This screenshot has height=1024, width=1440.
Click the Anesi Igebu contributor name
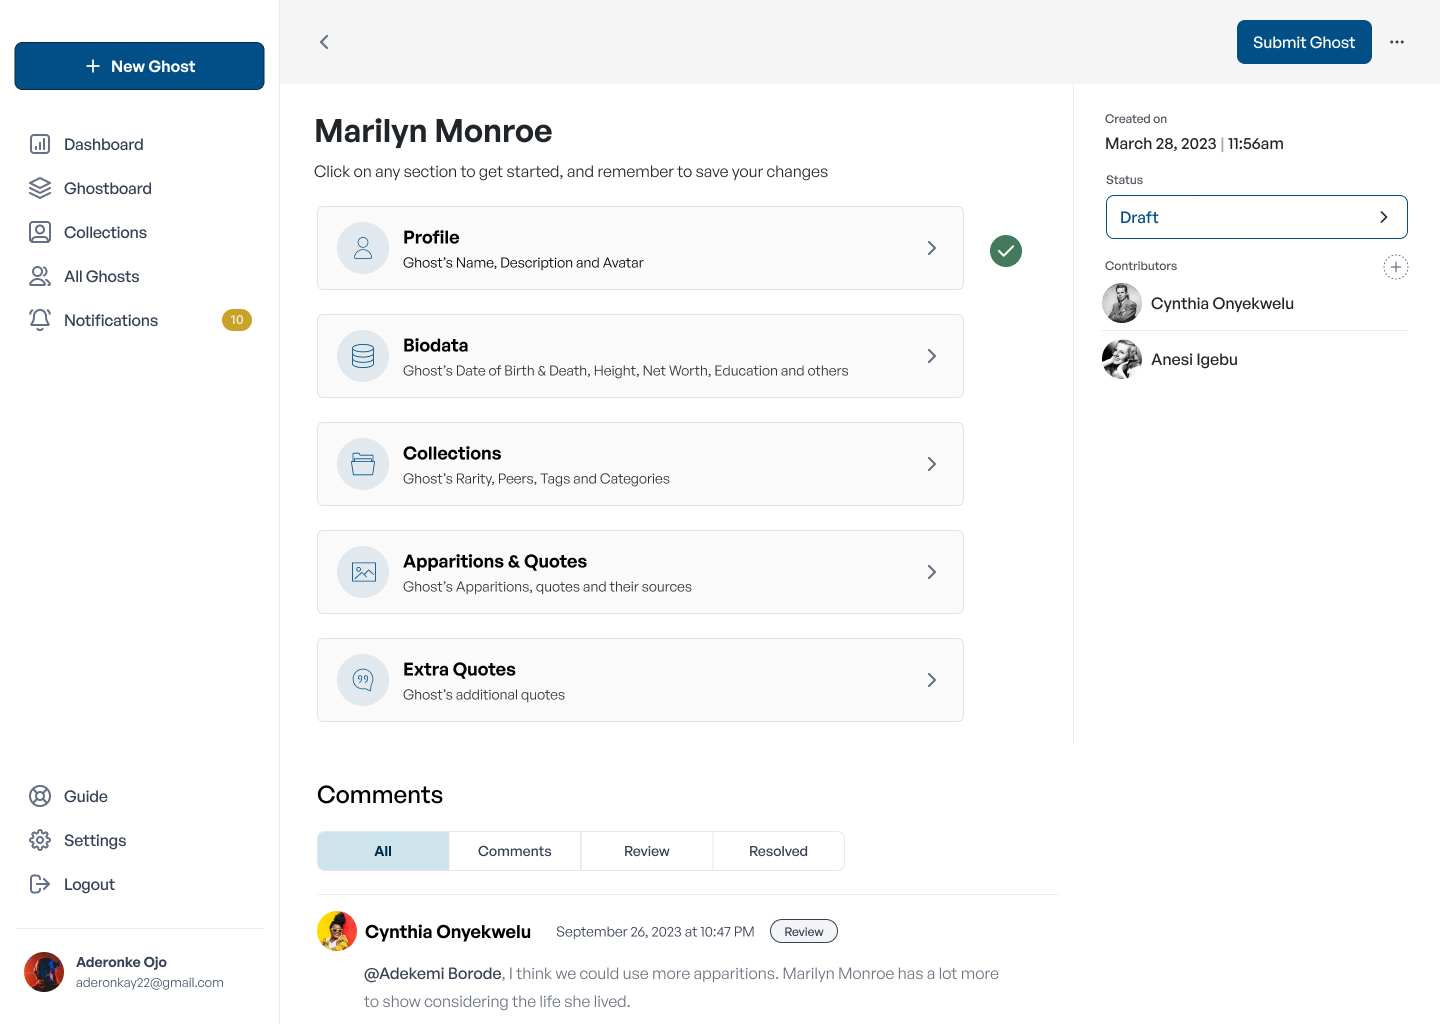click(1194, 359)
